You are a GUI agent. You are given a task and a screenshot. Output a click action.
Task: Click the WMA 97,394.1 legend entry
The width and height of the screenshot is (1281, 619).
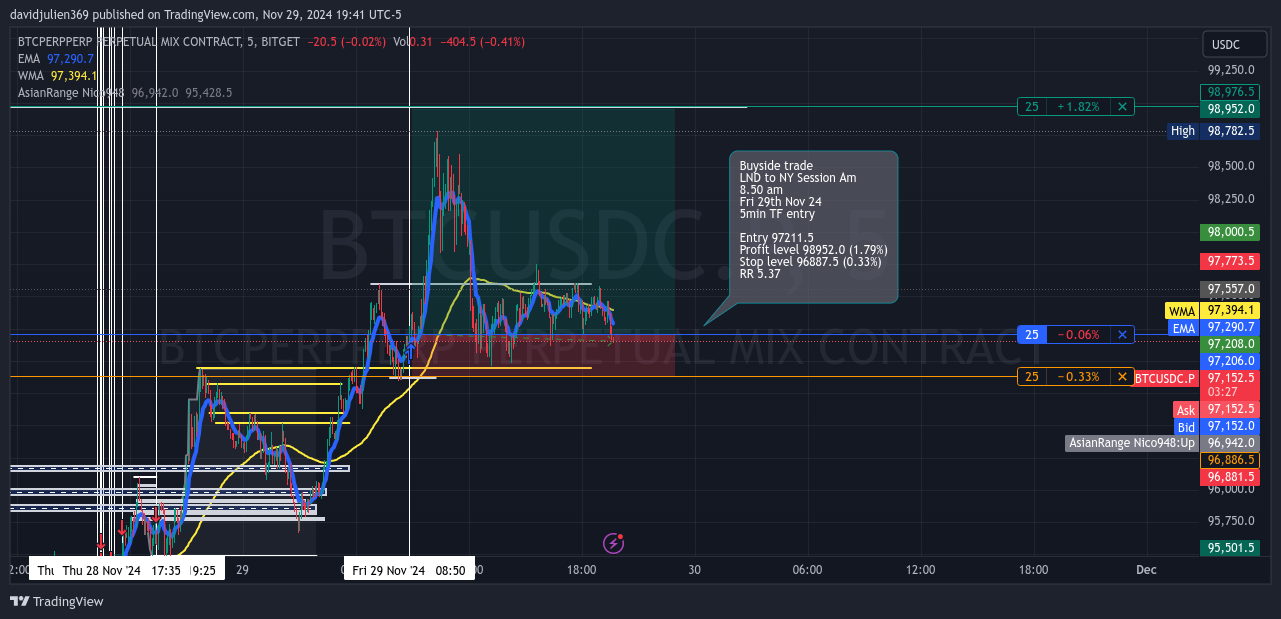pyautogui.click(x=57, y=76)
